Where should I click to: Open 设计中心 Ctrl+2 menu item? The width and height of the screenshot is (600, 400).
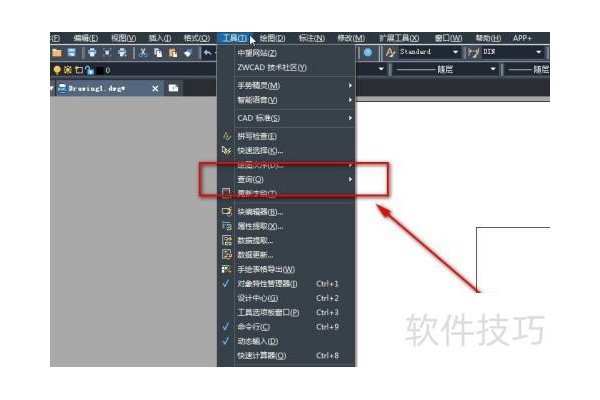click(x=286, y=298)
